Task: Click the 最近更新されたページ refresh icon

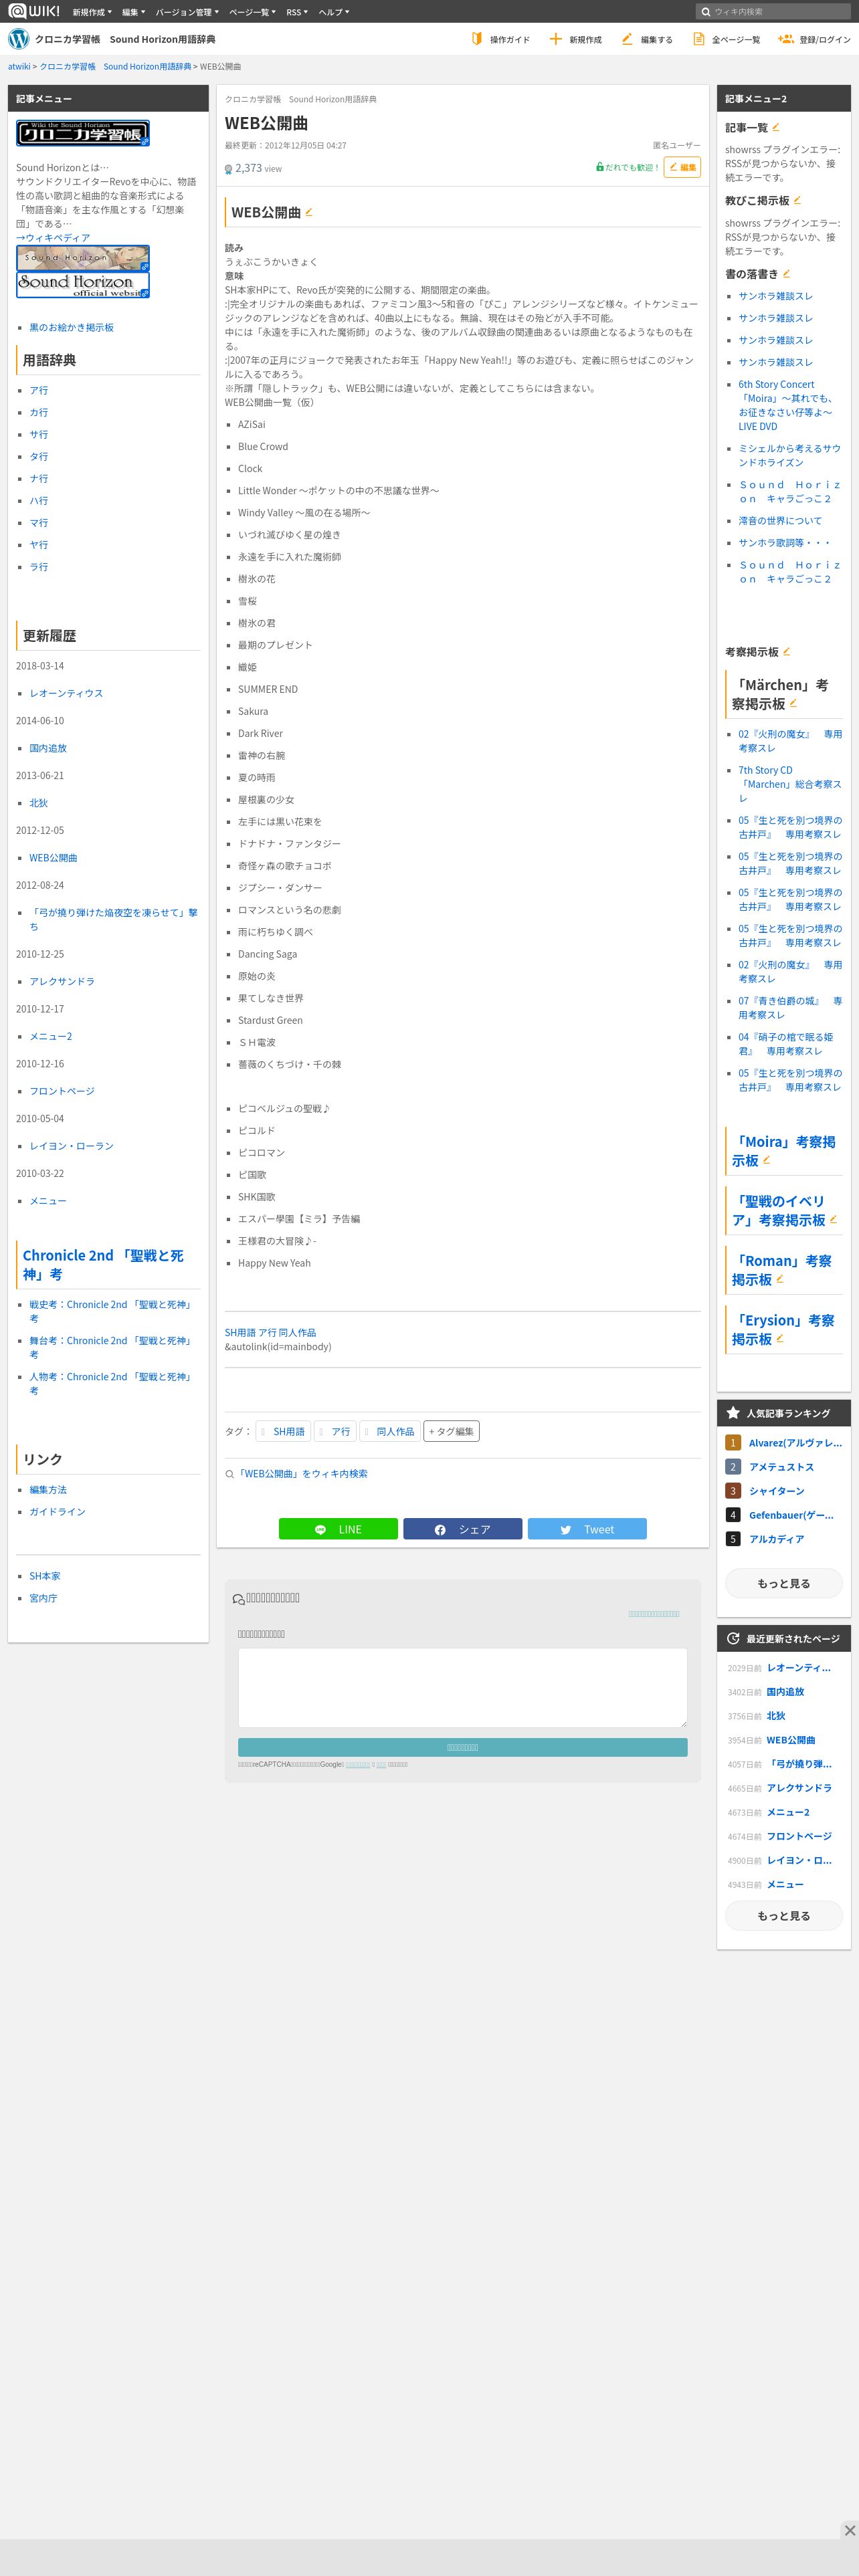Action: tap(733, 1638)
